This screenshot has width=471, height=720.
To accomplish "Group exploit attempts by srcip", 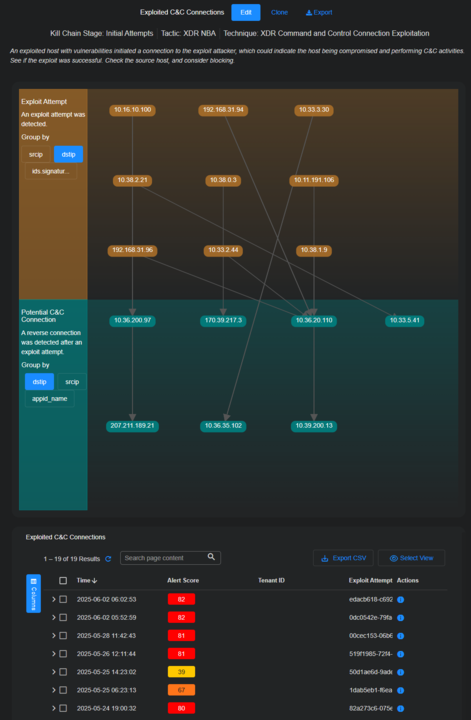I will coord(36,155).
